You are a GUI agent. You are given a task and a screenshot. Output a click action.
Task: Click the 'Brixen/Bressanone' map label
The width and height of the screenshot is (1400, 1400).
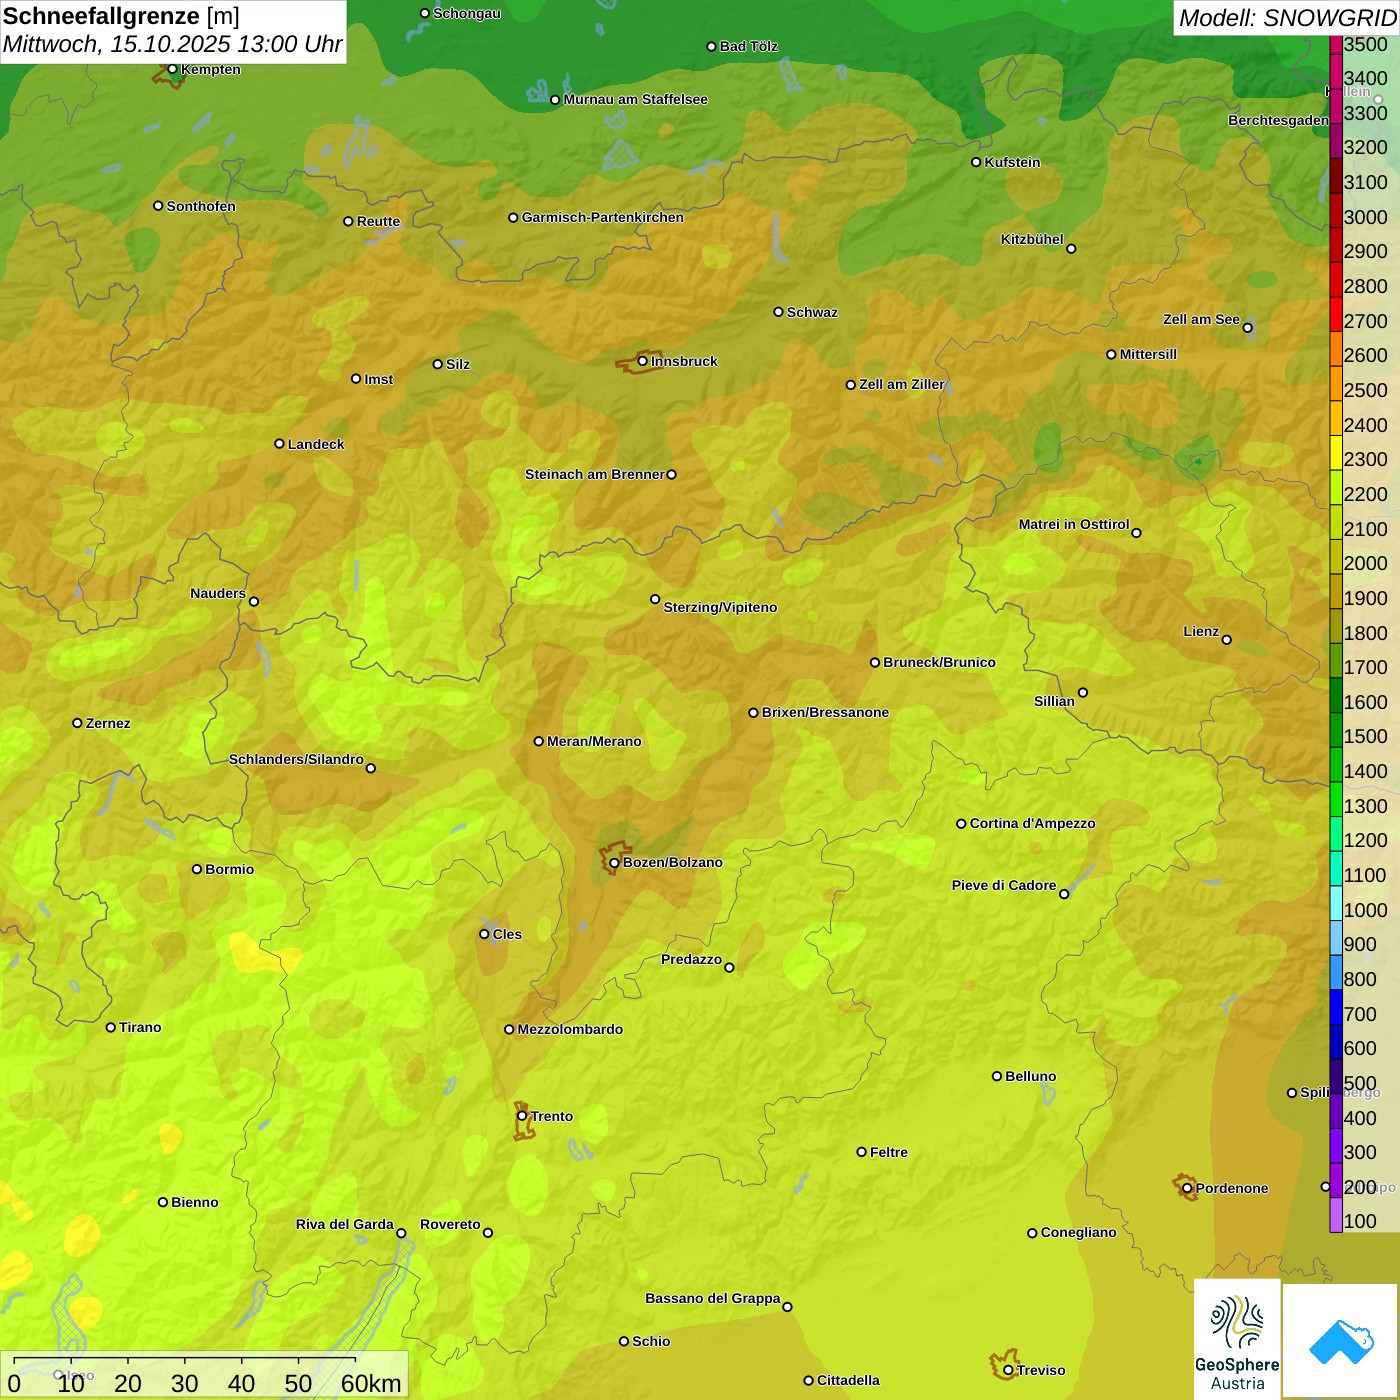tap(825, 713)
